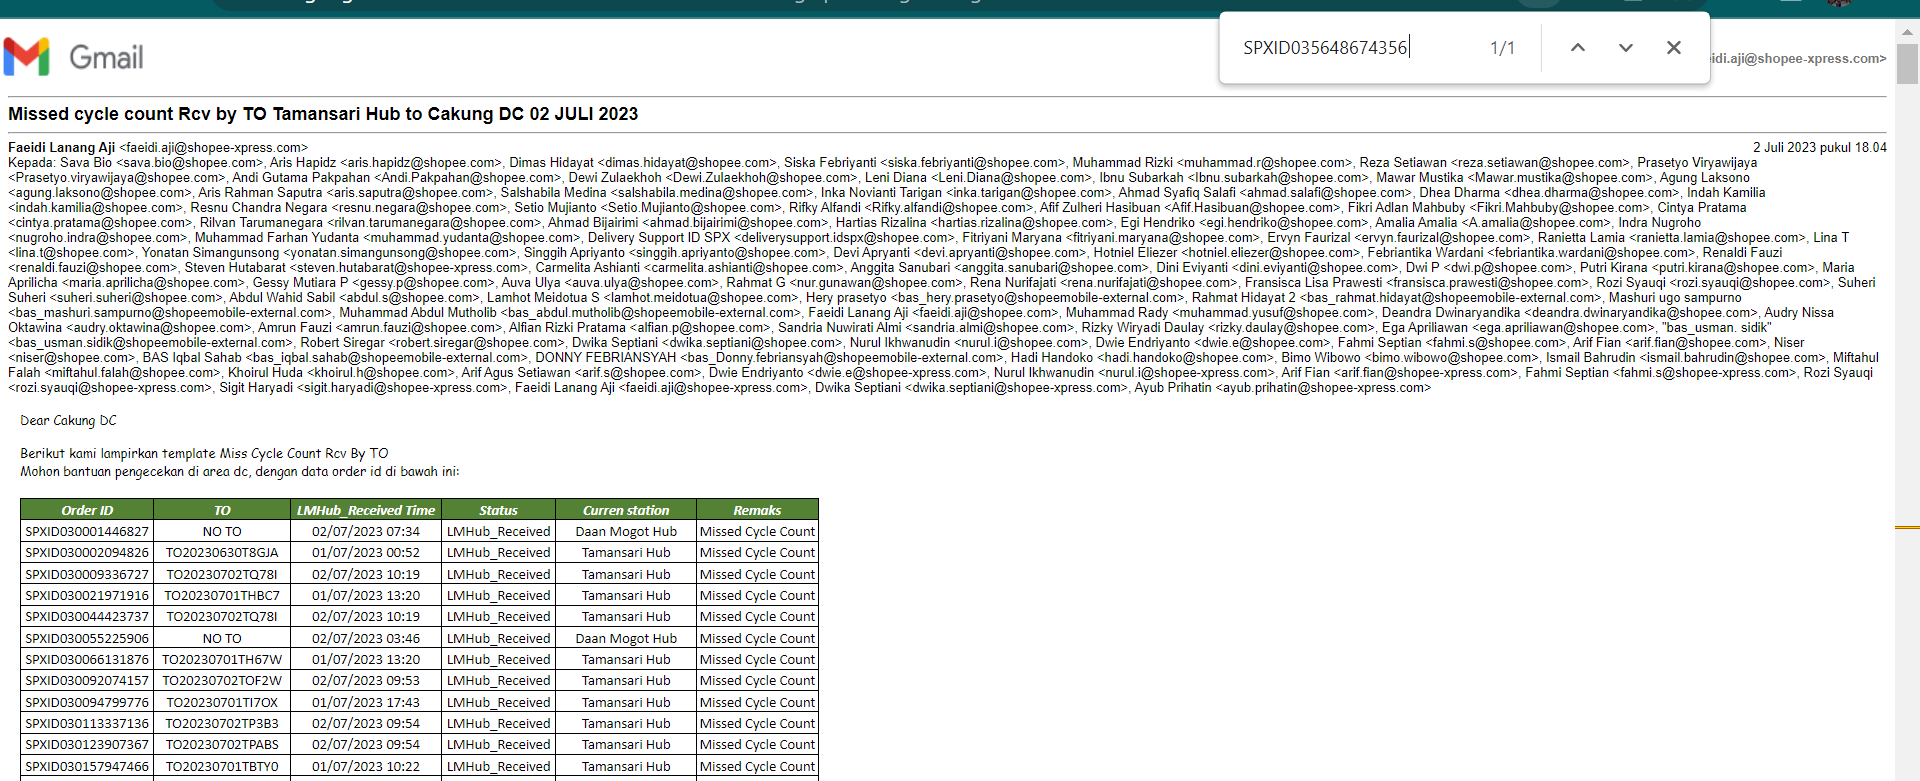
Task: Click find match counter 1/1
Action: (1502, 48)
